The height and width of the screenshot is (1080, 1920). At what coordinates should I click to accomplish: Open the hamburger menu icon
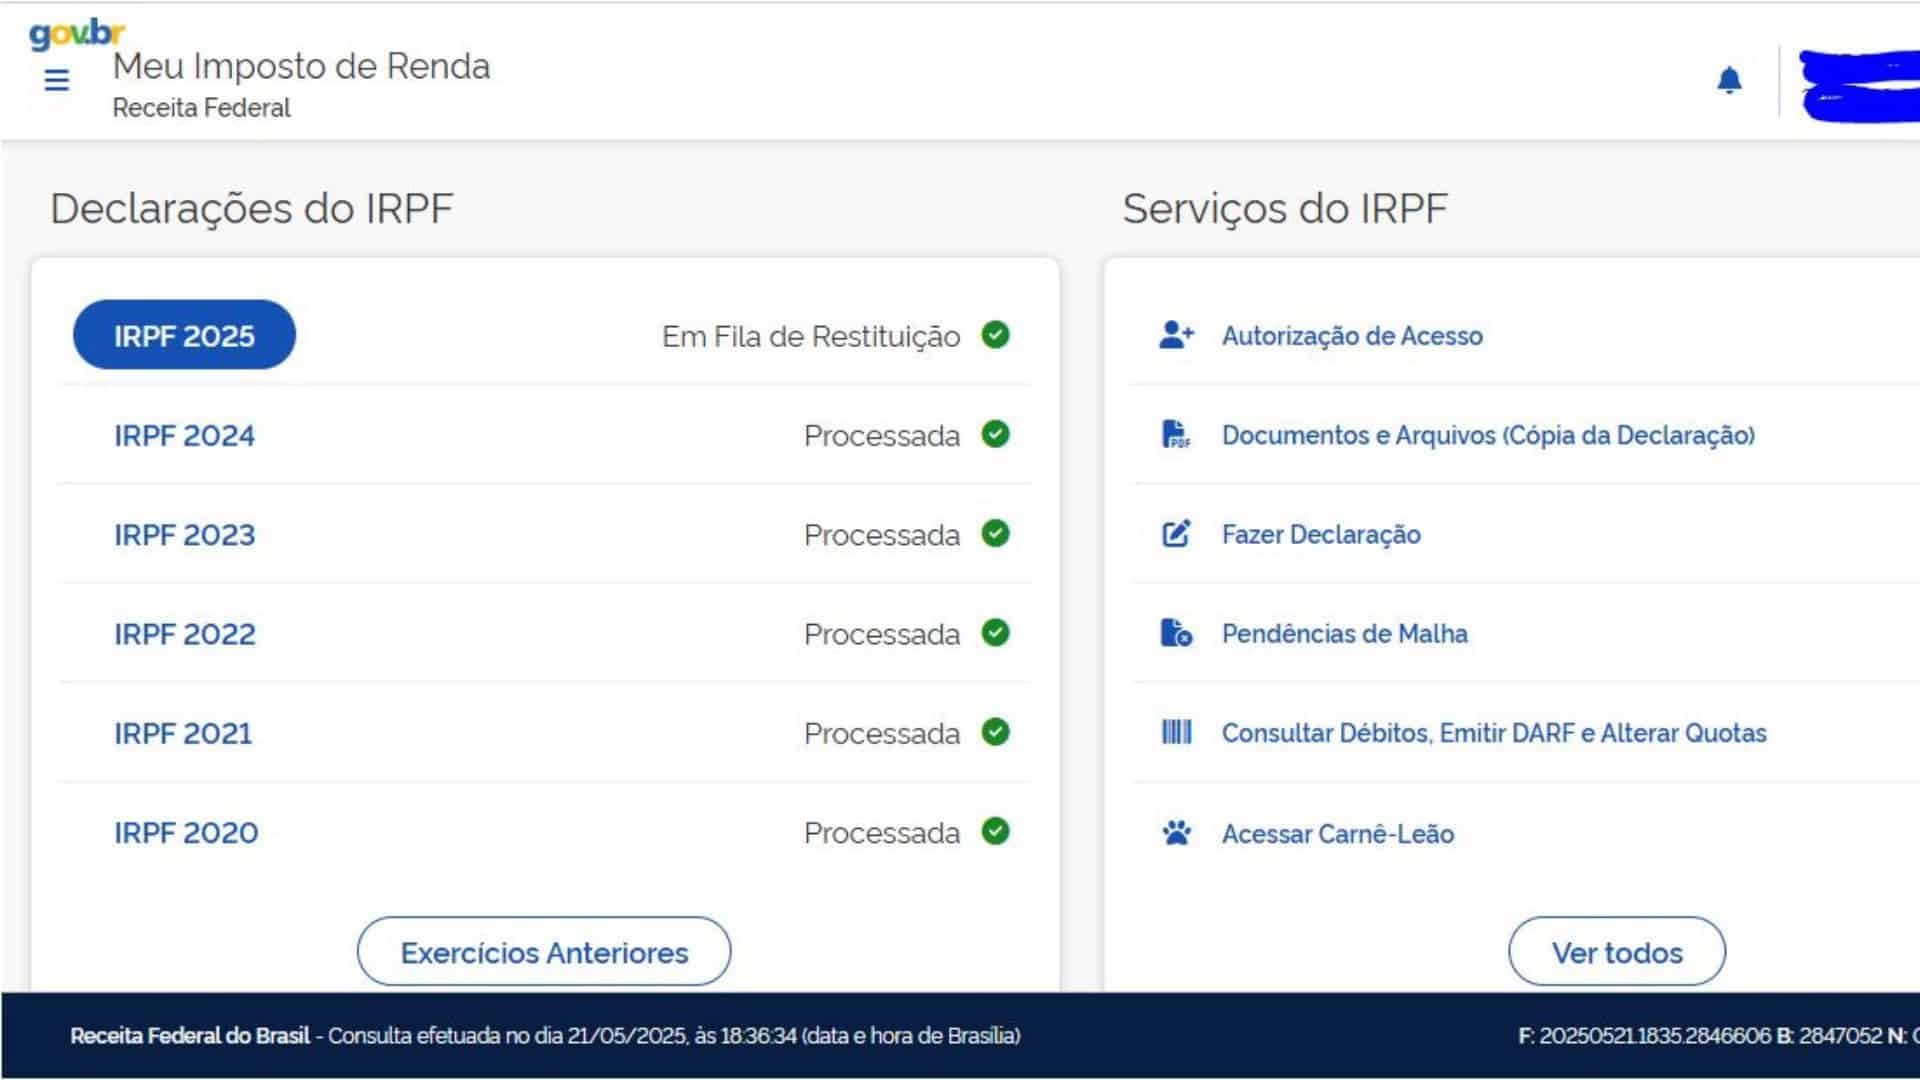coord(57,80)
